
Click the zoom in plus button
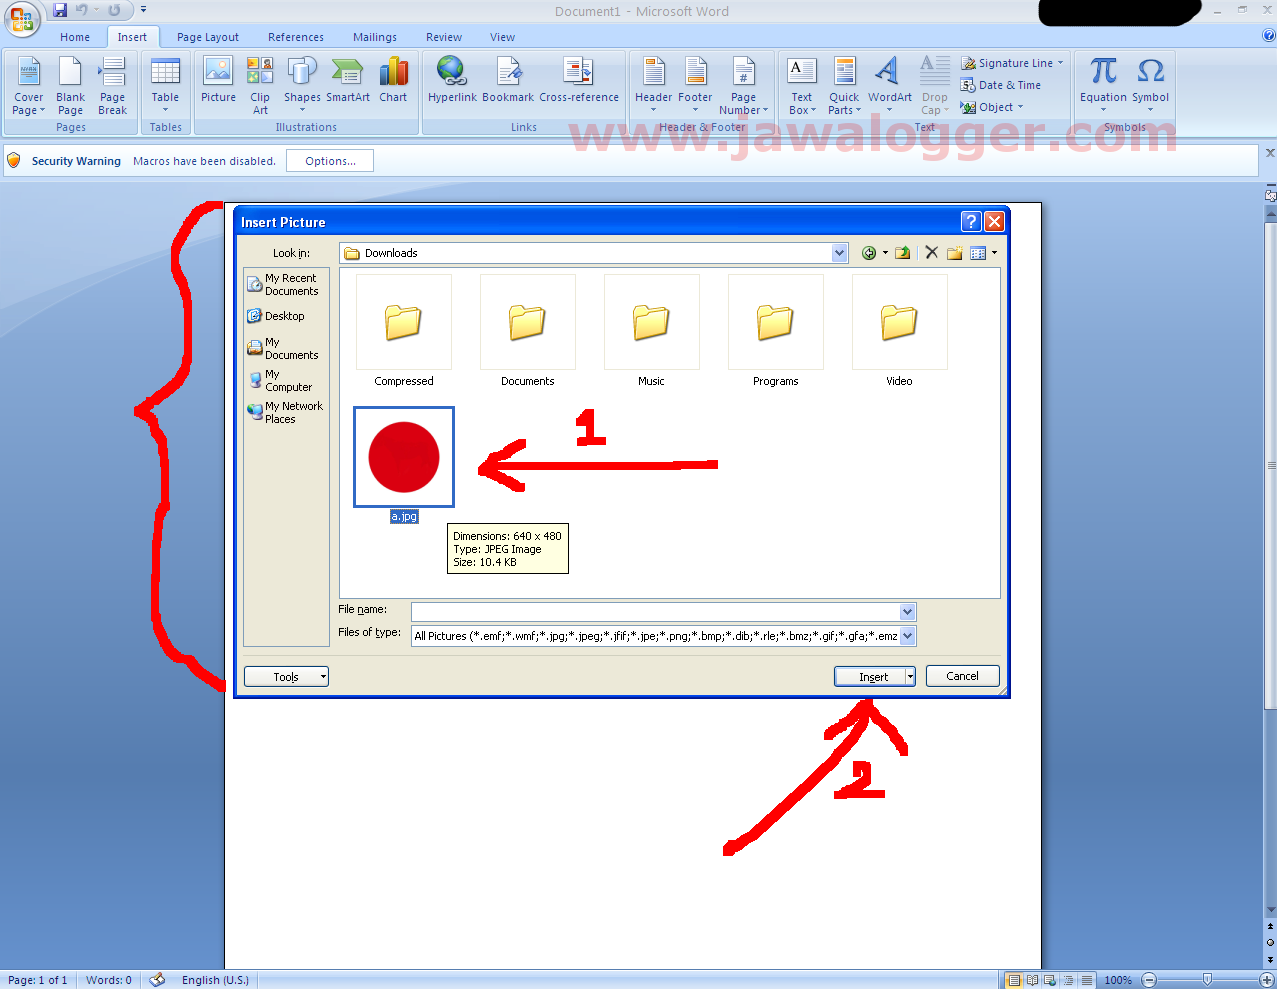pos(1266,980)
